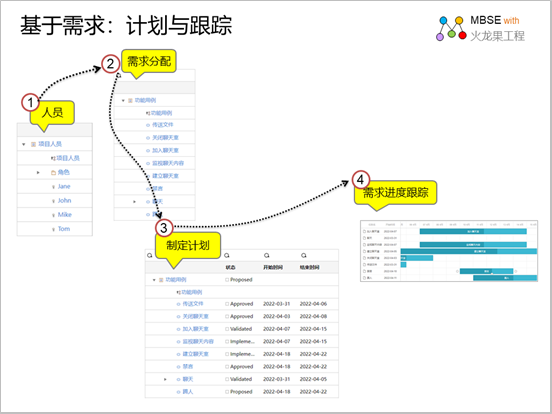Viewport: 552px width, 414px height.
Task: Open the 建立聊天室 link in the requirements tree
Action: click(x=165, y=176)
